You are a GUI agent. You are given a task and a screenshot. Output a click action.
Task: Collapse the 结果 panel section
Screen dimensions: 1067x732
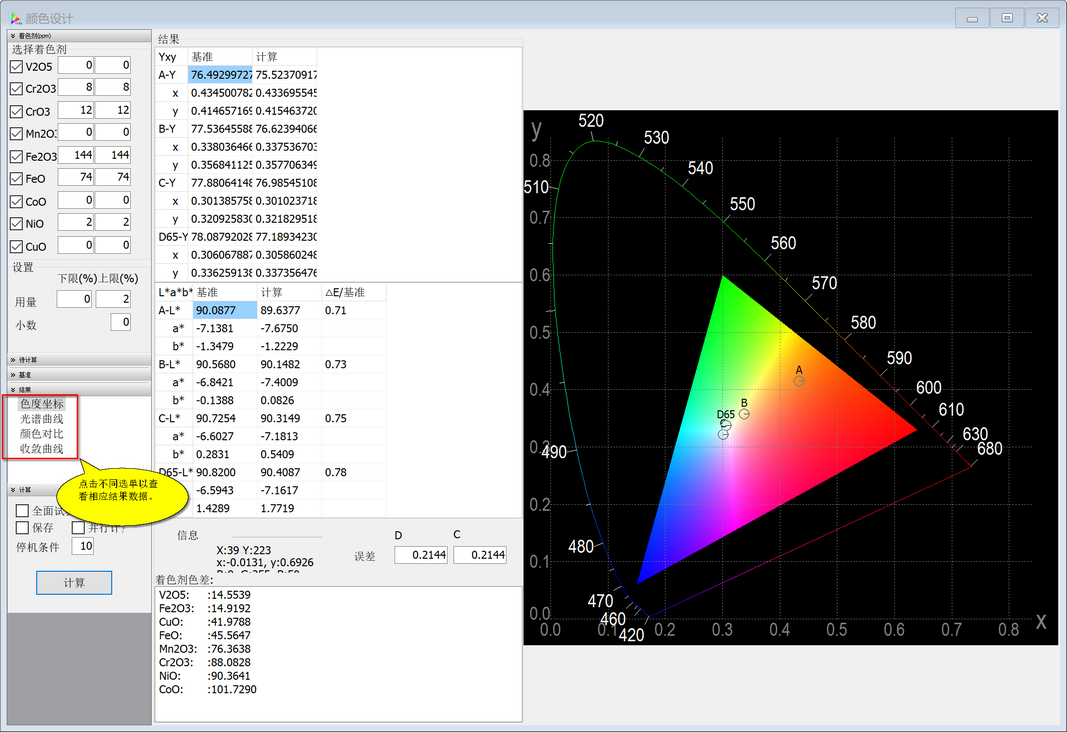pos(79,389)
